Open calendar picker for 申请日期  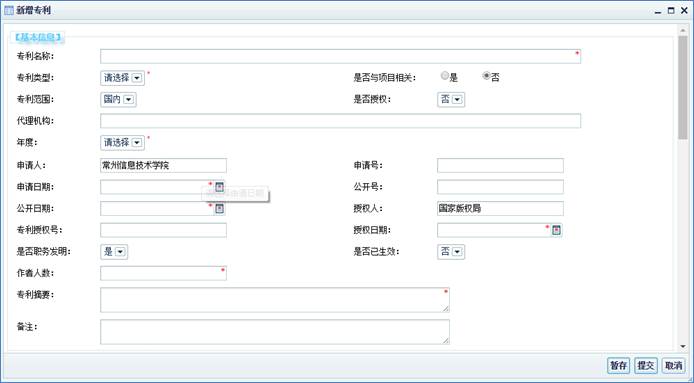pos(220,187)
